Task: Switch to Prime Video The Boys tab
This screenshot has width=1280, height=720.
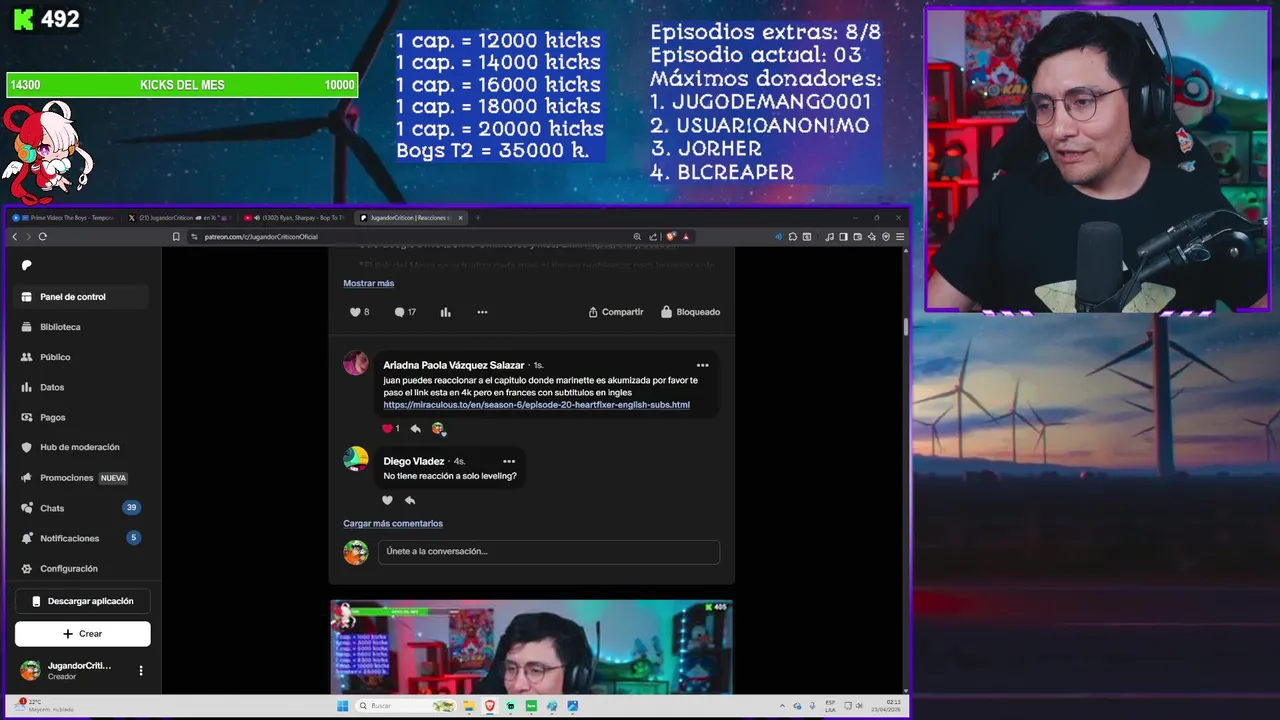Action: [64, 217]
